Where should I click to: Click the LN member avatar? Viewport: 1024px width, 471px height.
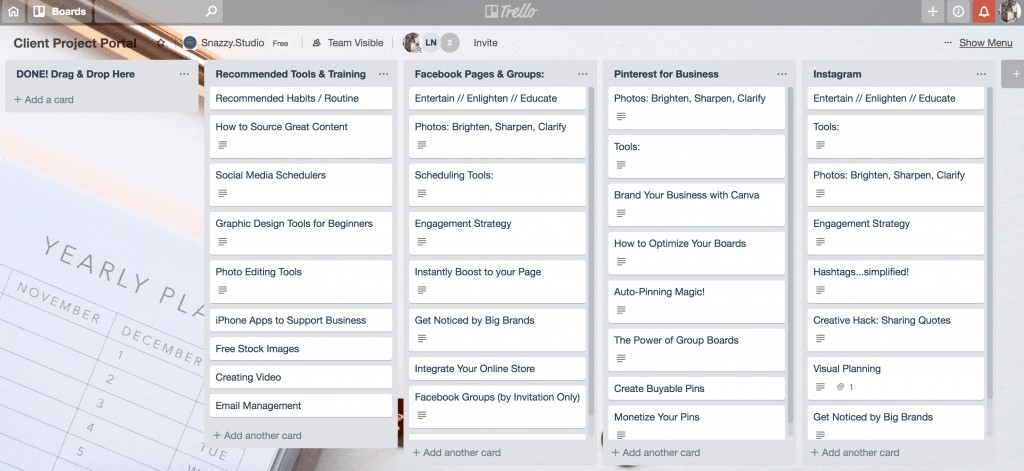tap(431, 43)
